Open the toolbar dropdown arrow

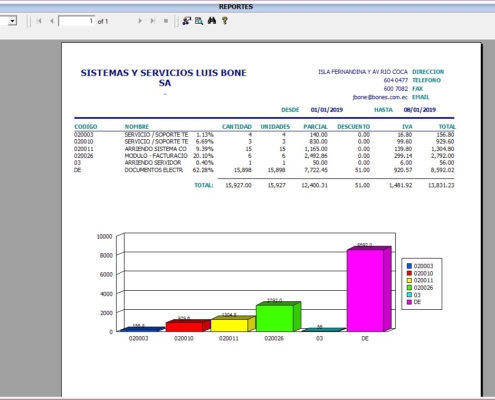pyautogui.click(x=12, y=21)
